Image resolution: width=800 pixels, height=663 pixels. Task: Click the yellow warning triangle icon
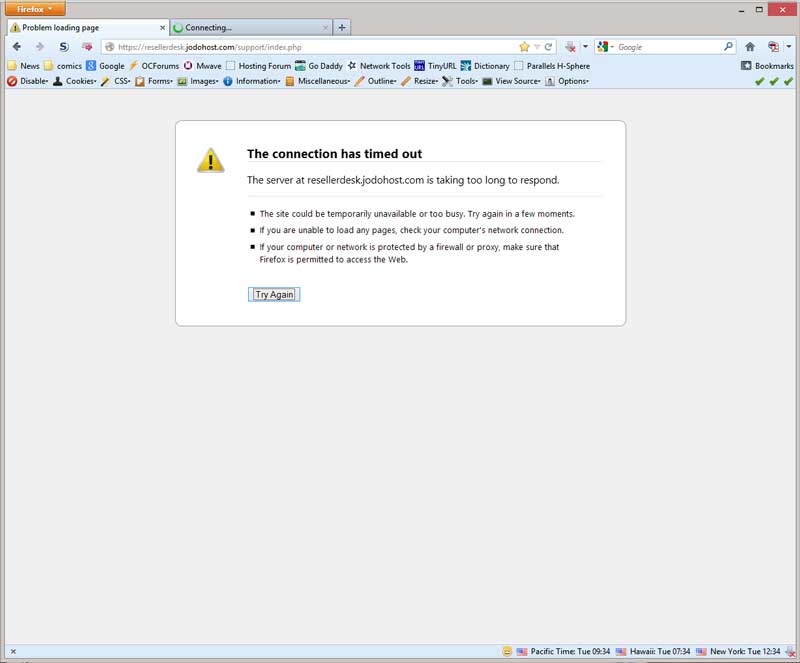pyautogui.click(x=211, y=160)
